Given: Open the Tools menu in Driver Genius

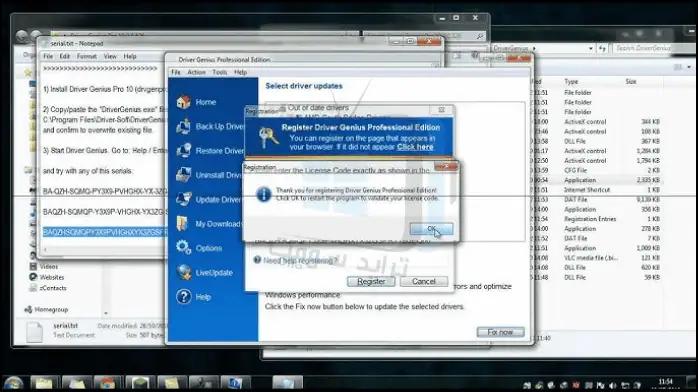Looking at the screenshot, I should (x=219, y=72).
